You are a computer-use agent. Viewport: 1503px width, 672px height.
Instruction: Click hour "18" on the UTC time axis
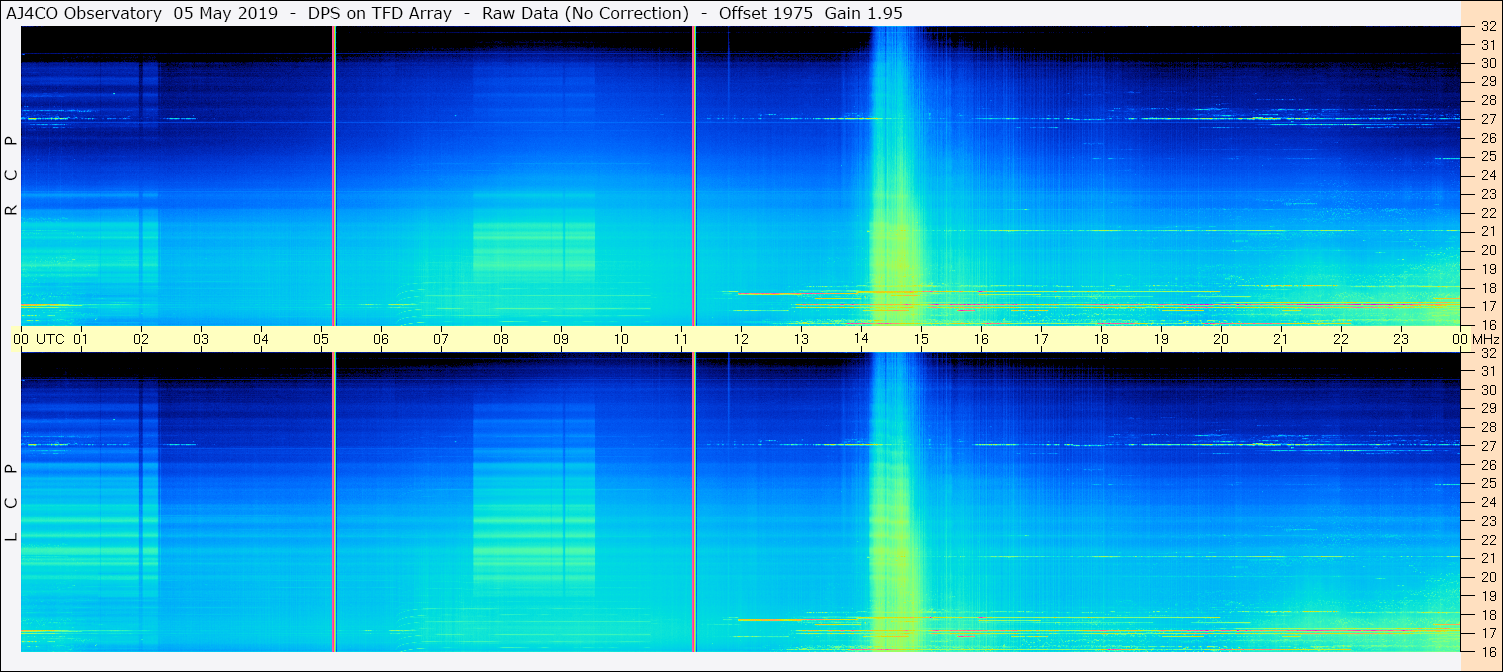pos(1101,339)
